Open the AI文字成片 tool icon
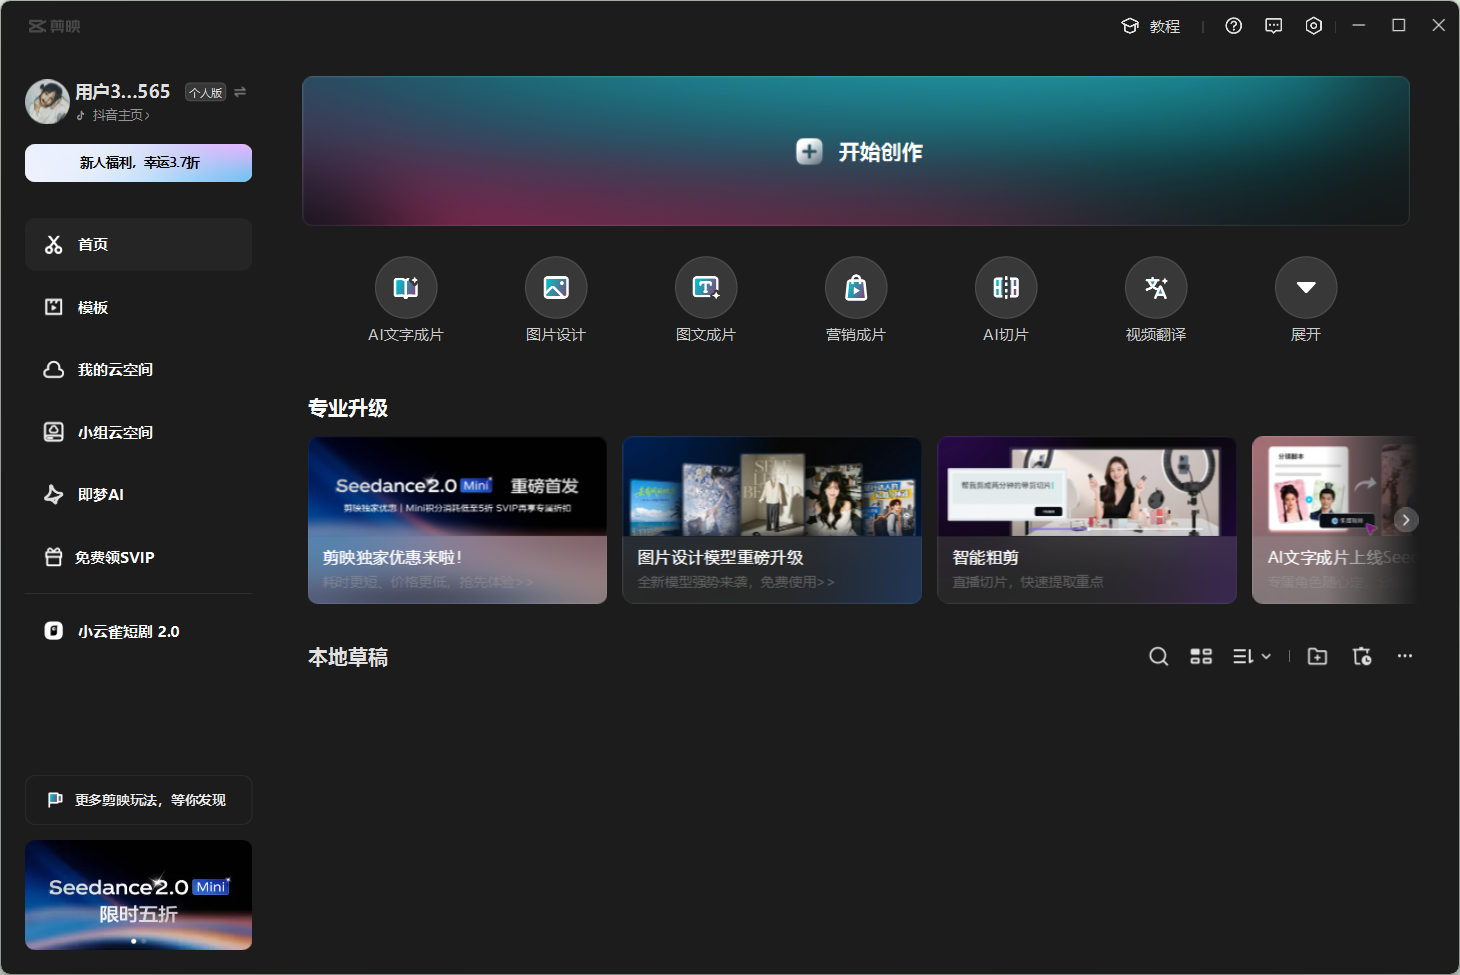Image resolution: width=1460 pixels, height=975 pixels. (405, 288)
